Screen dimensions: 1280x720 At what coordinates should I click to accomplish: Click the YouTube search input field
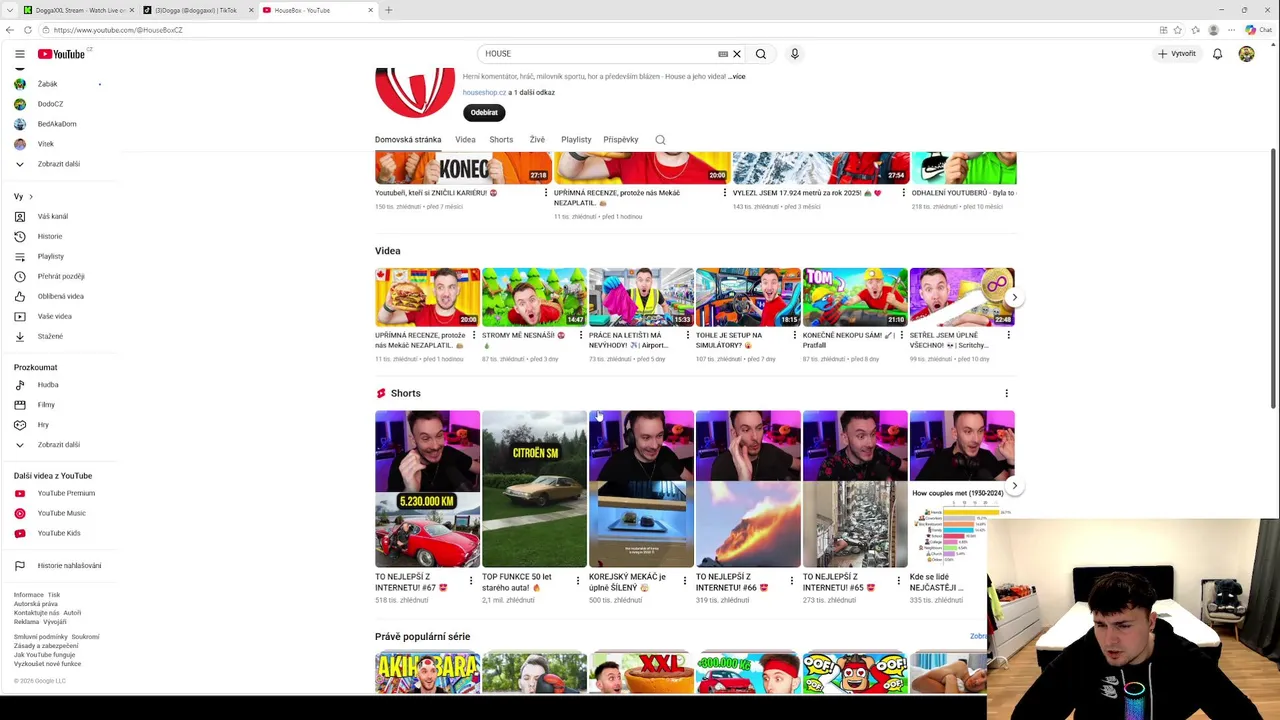pos(597,54)
